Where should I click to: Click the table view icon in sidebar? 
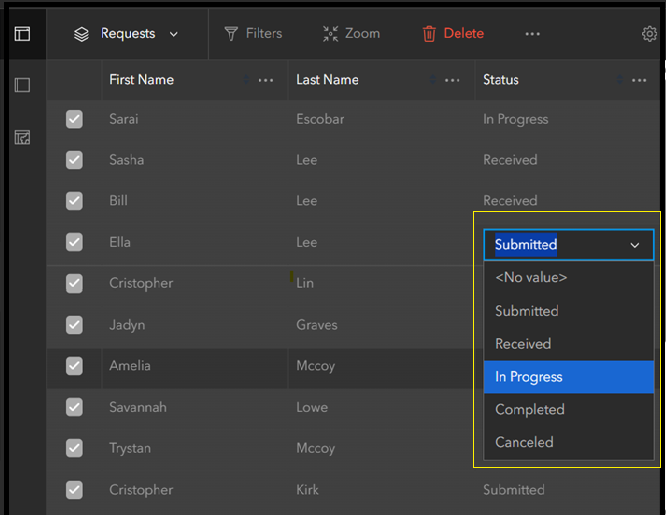(x=22, y=34)
